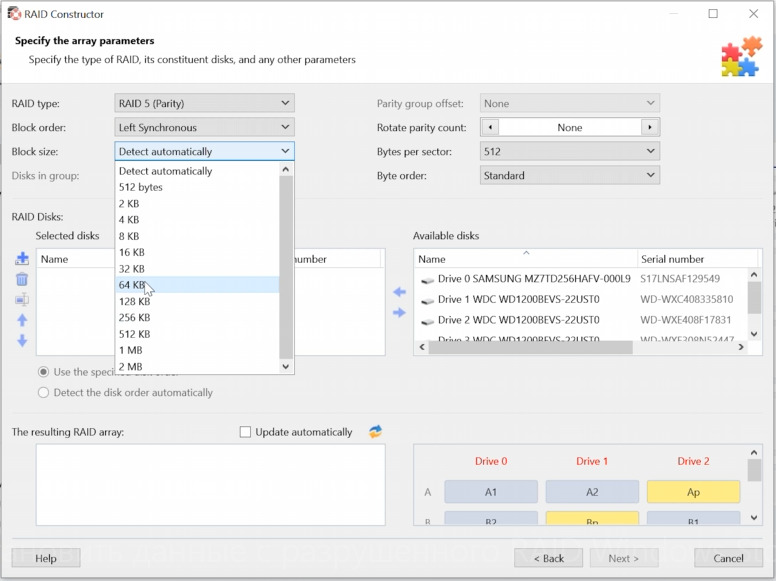Viewport: 776px width, 581px height.
Task: Click Name column header in Selected disks
Action: tap(76, 259)
